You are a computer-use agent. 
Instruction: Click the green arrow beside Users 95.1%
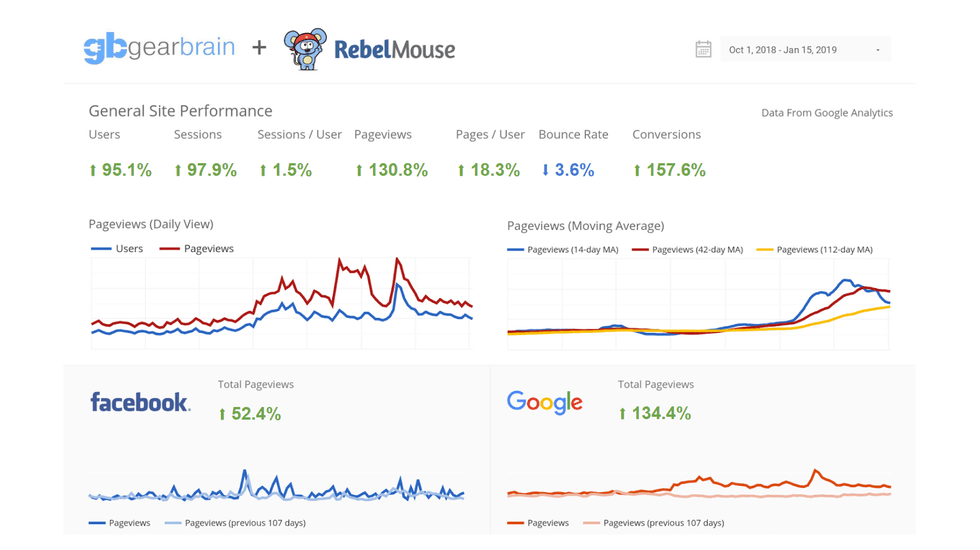pos(93,171)
